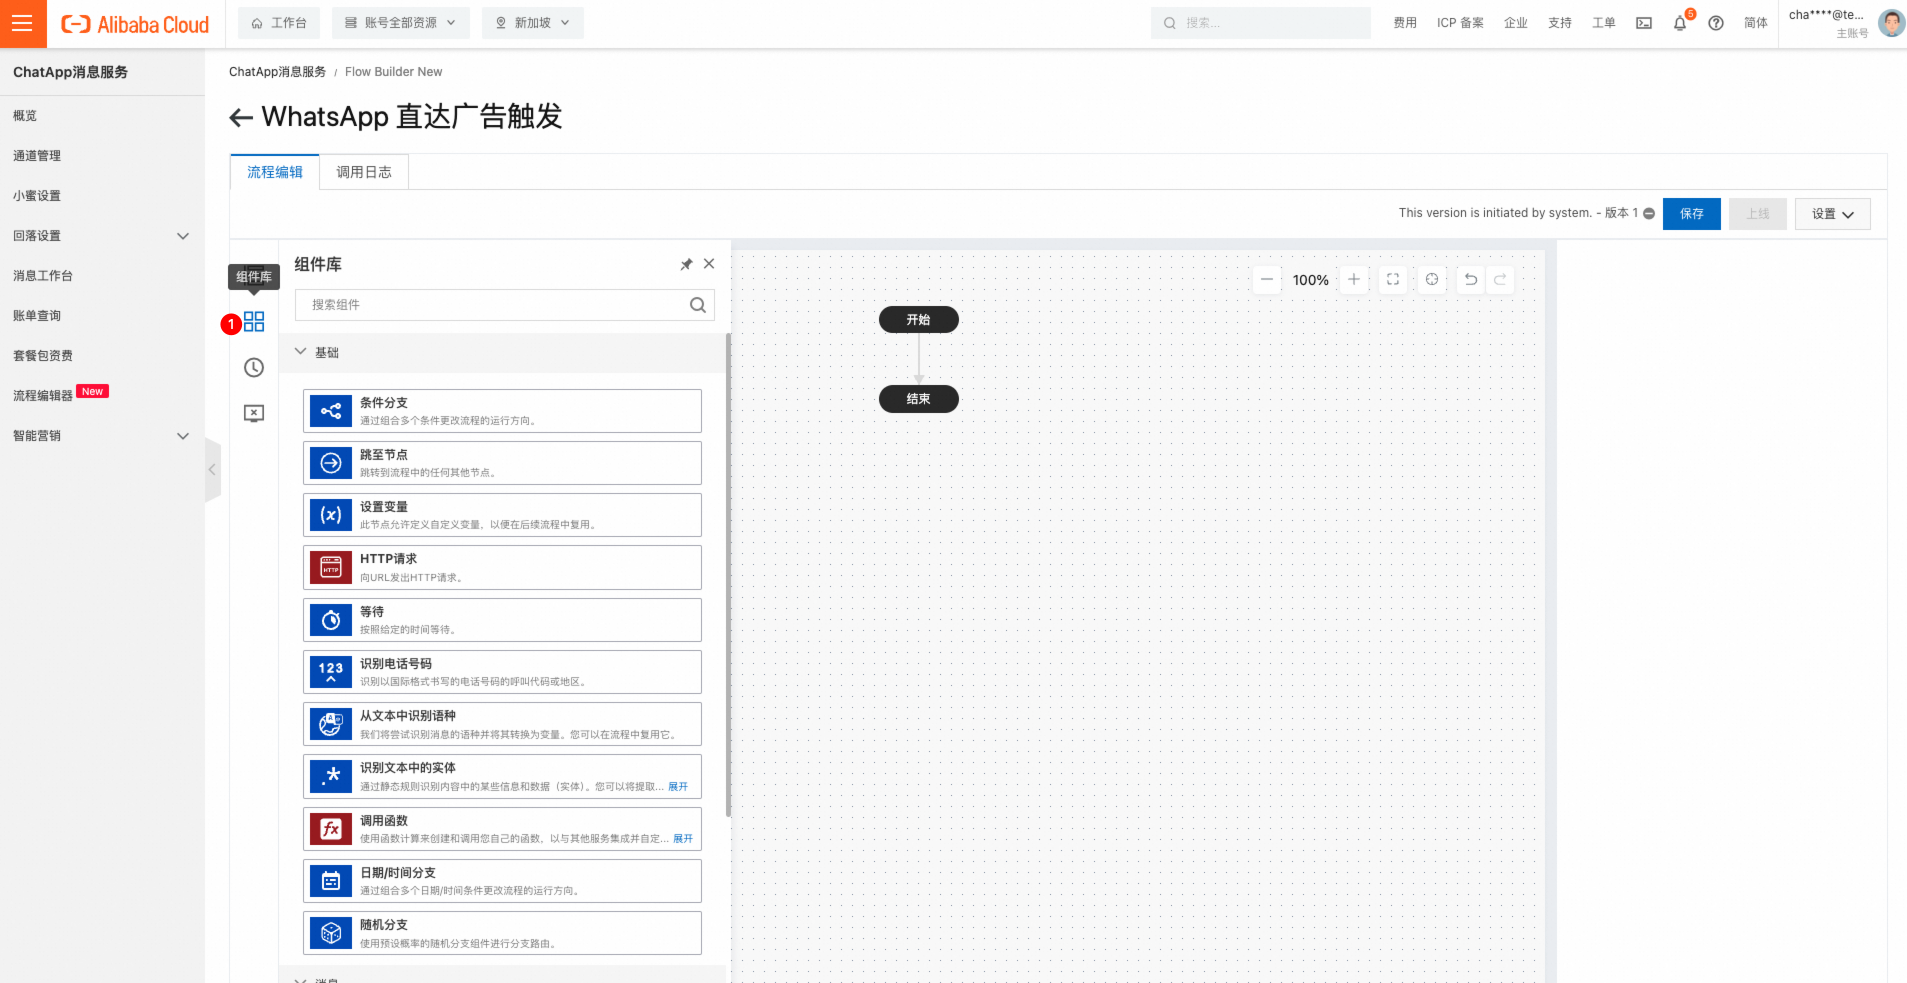Switch language via 简体

coord(1756,23)
